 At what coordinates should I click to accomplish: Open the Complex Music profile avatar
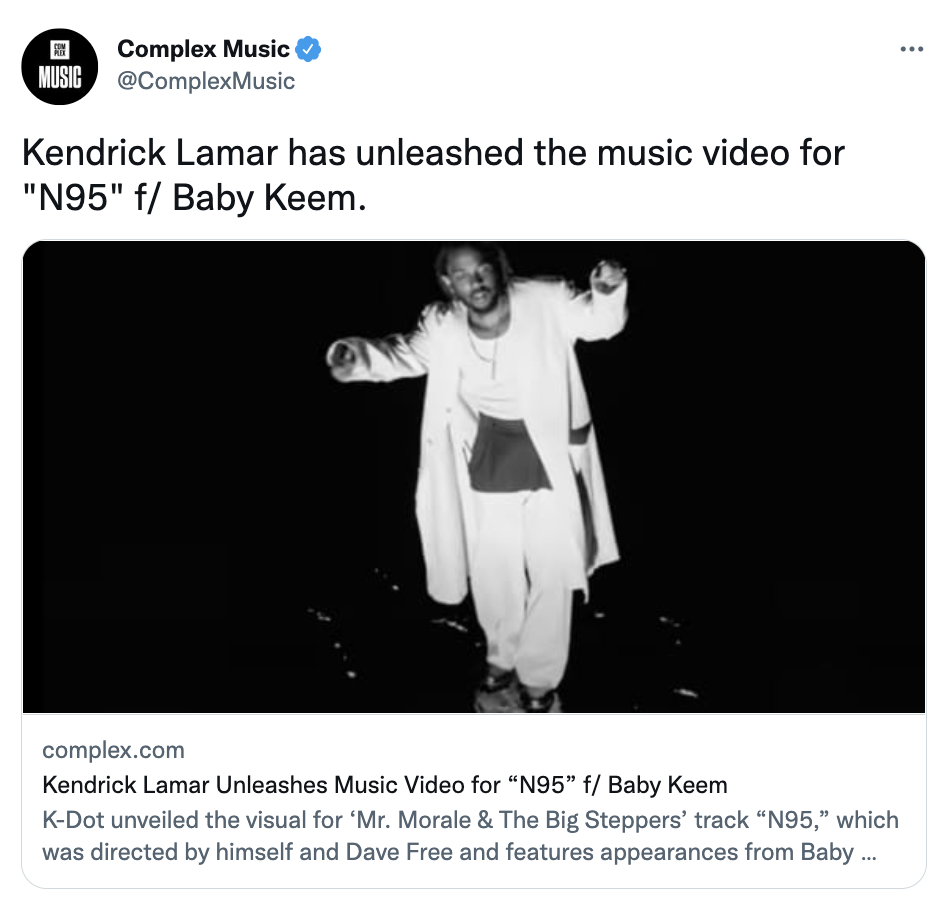tap(59, 67)
